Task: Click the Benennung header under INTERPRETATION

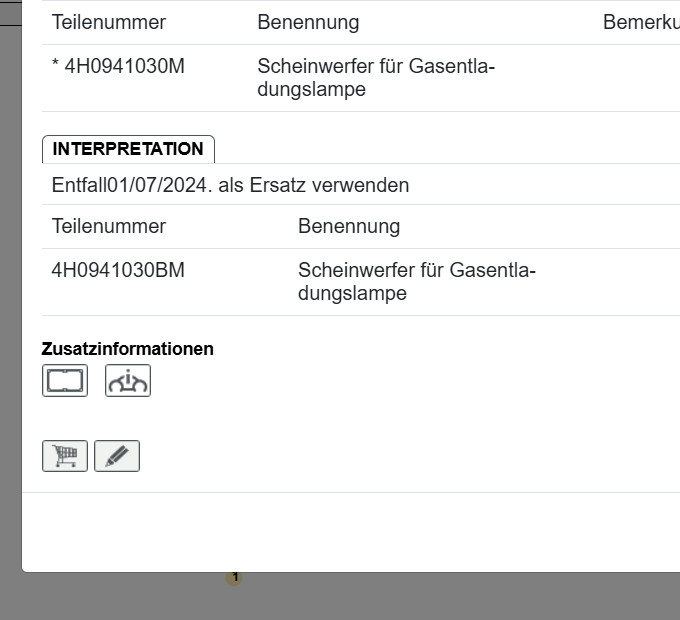Action: click(349, 226)
